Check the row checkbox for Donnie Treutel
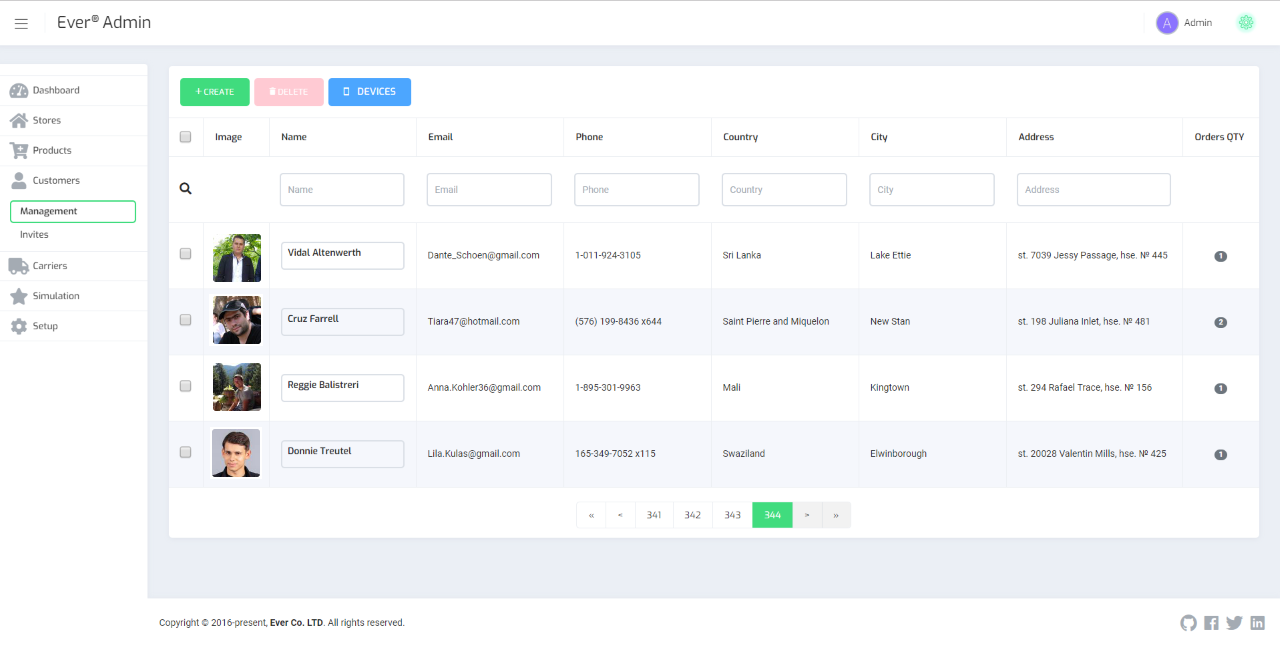Viewport: 1280px width, 648px height. pyautogui.click(x=185, y=452)
